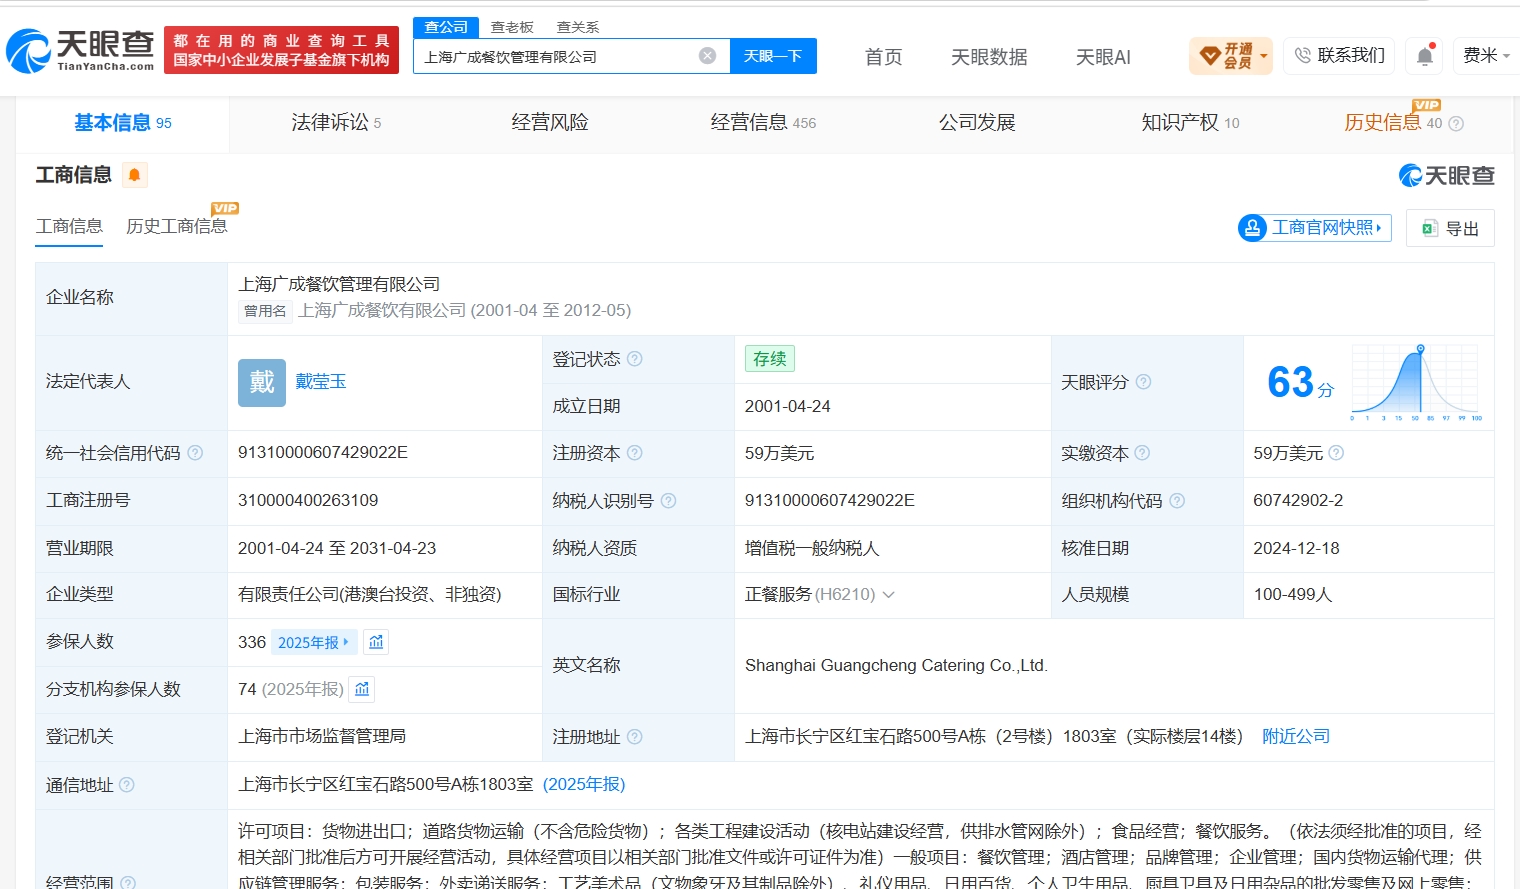Click the red 国家中小企业发展子基金 banner
This screenshot has height=889, width=1520.
pyautogui.click(x=281, y=50)
